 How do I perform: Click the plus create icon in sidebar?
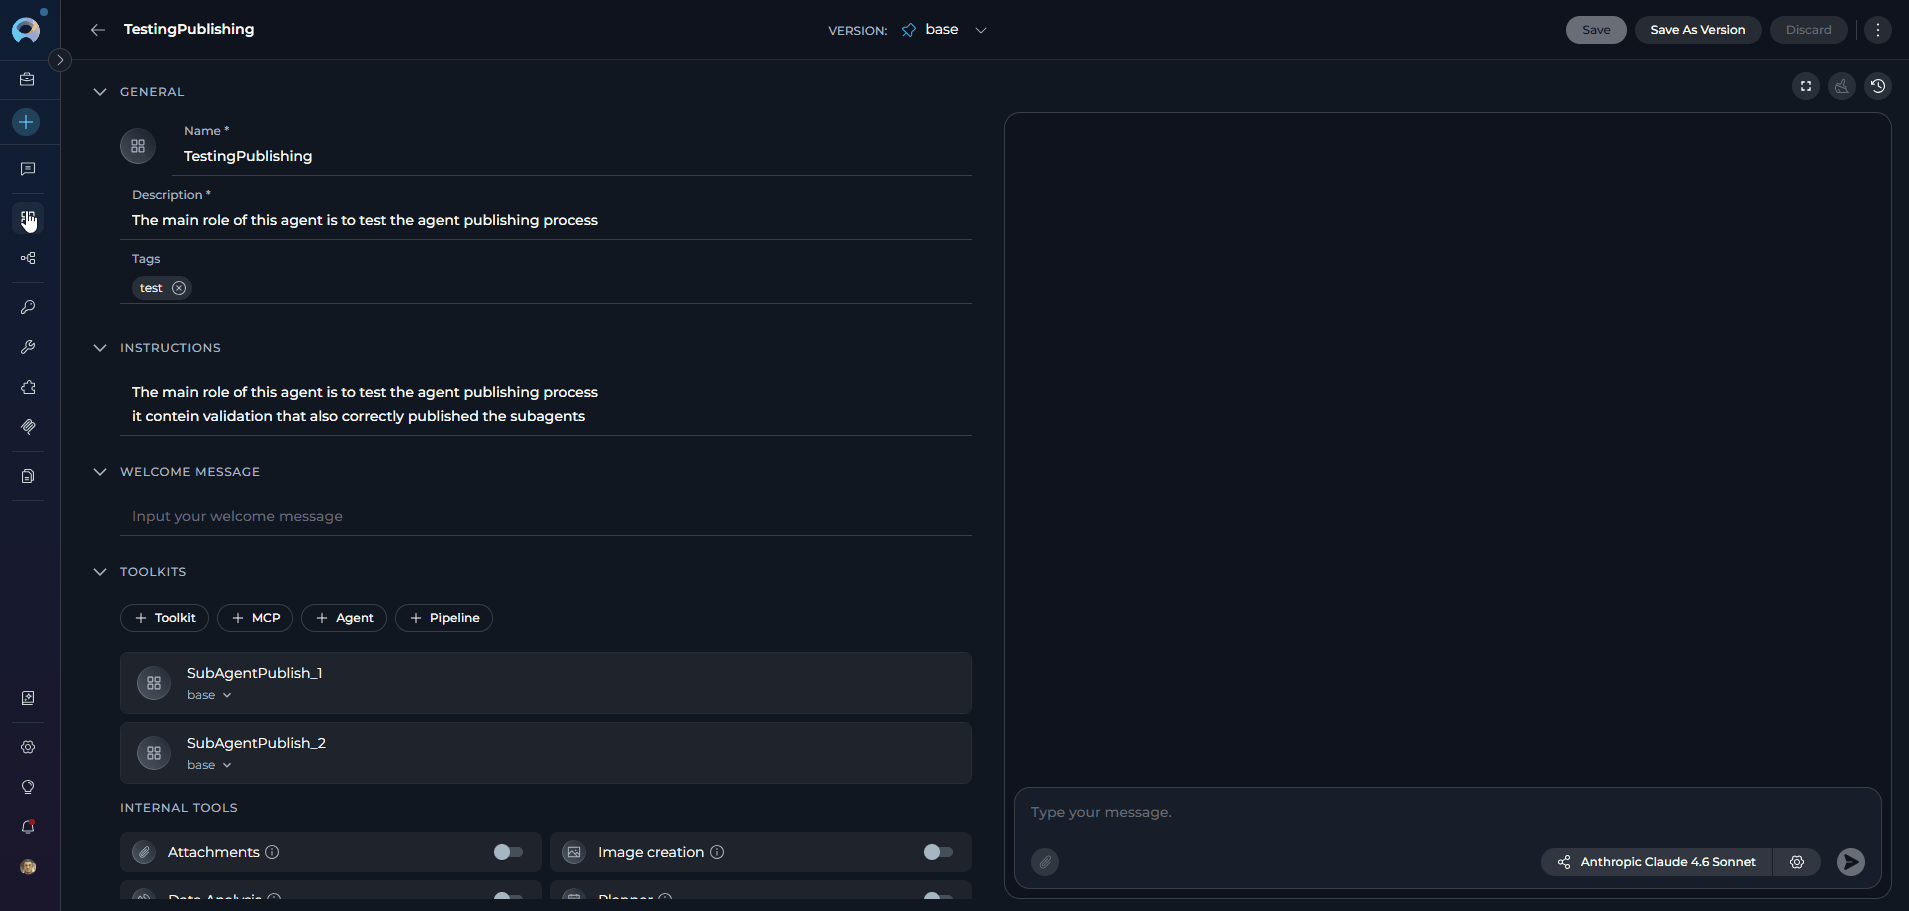(x=28, y=122)
